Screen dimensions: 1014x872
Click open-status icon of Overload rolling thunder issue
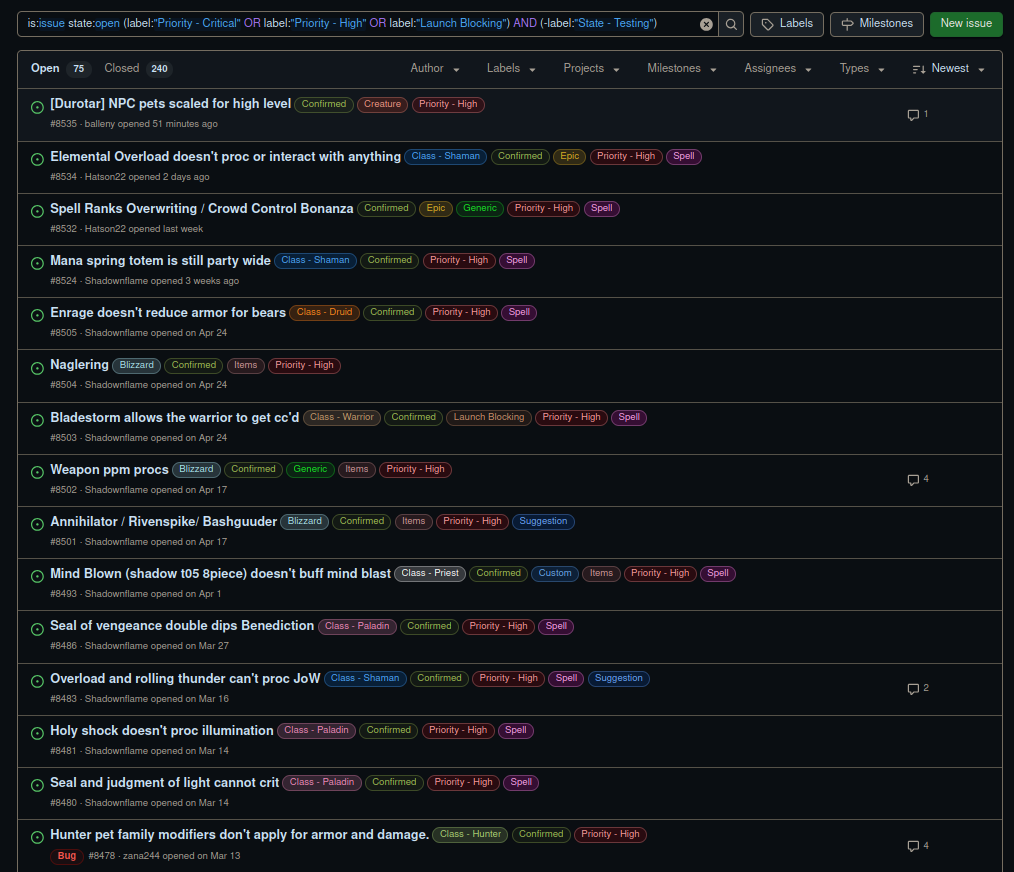pyautogui.click(x=38, y=681)
